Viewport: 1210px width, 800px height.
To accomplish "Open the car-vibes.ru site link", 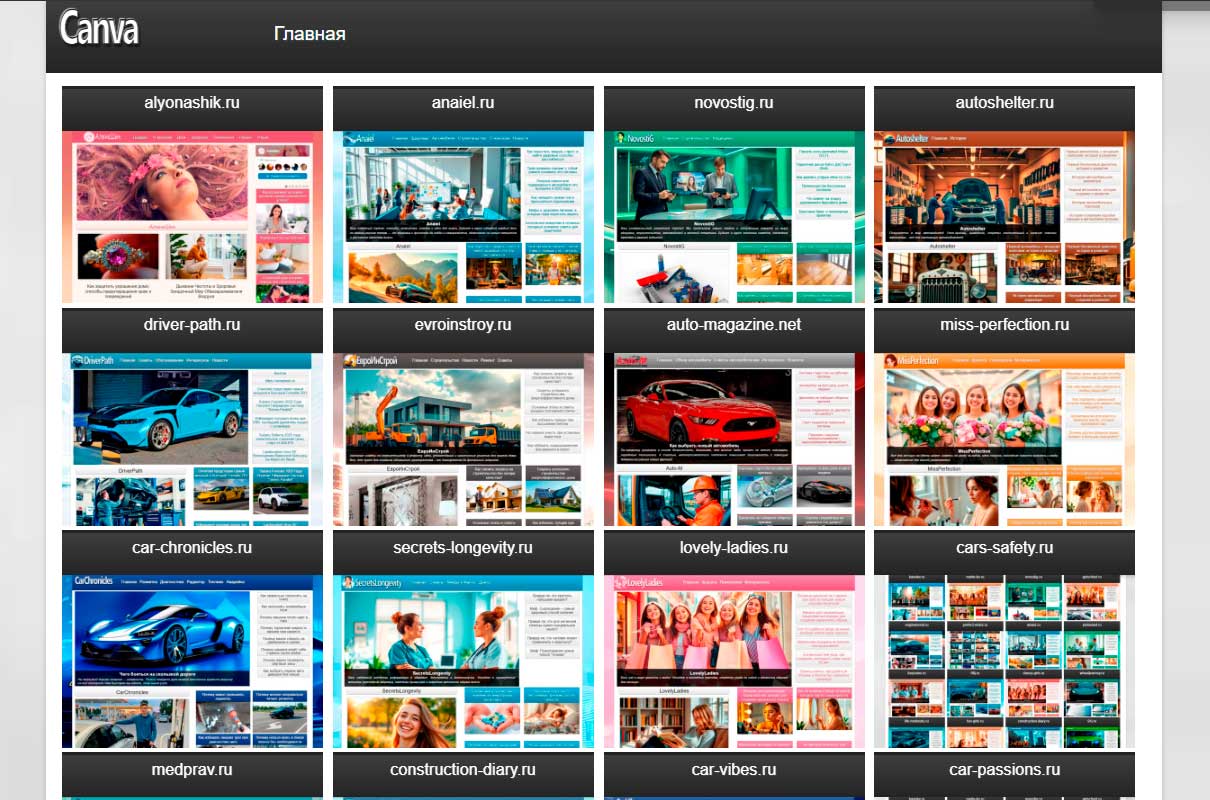I will pos(733,770).
